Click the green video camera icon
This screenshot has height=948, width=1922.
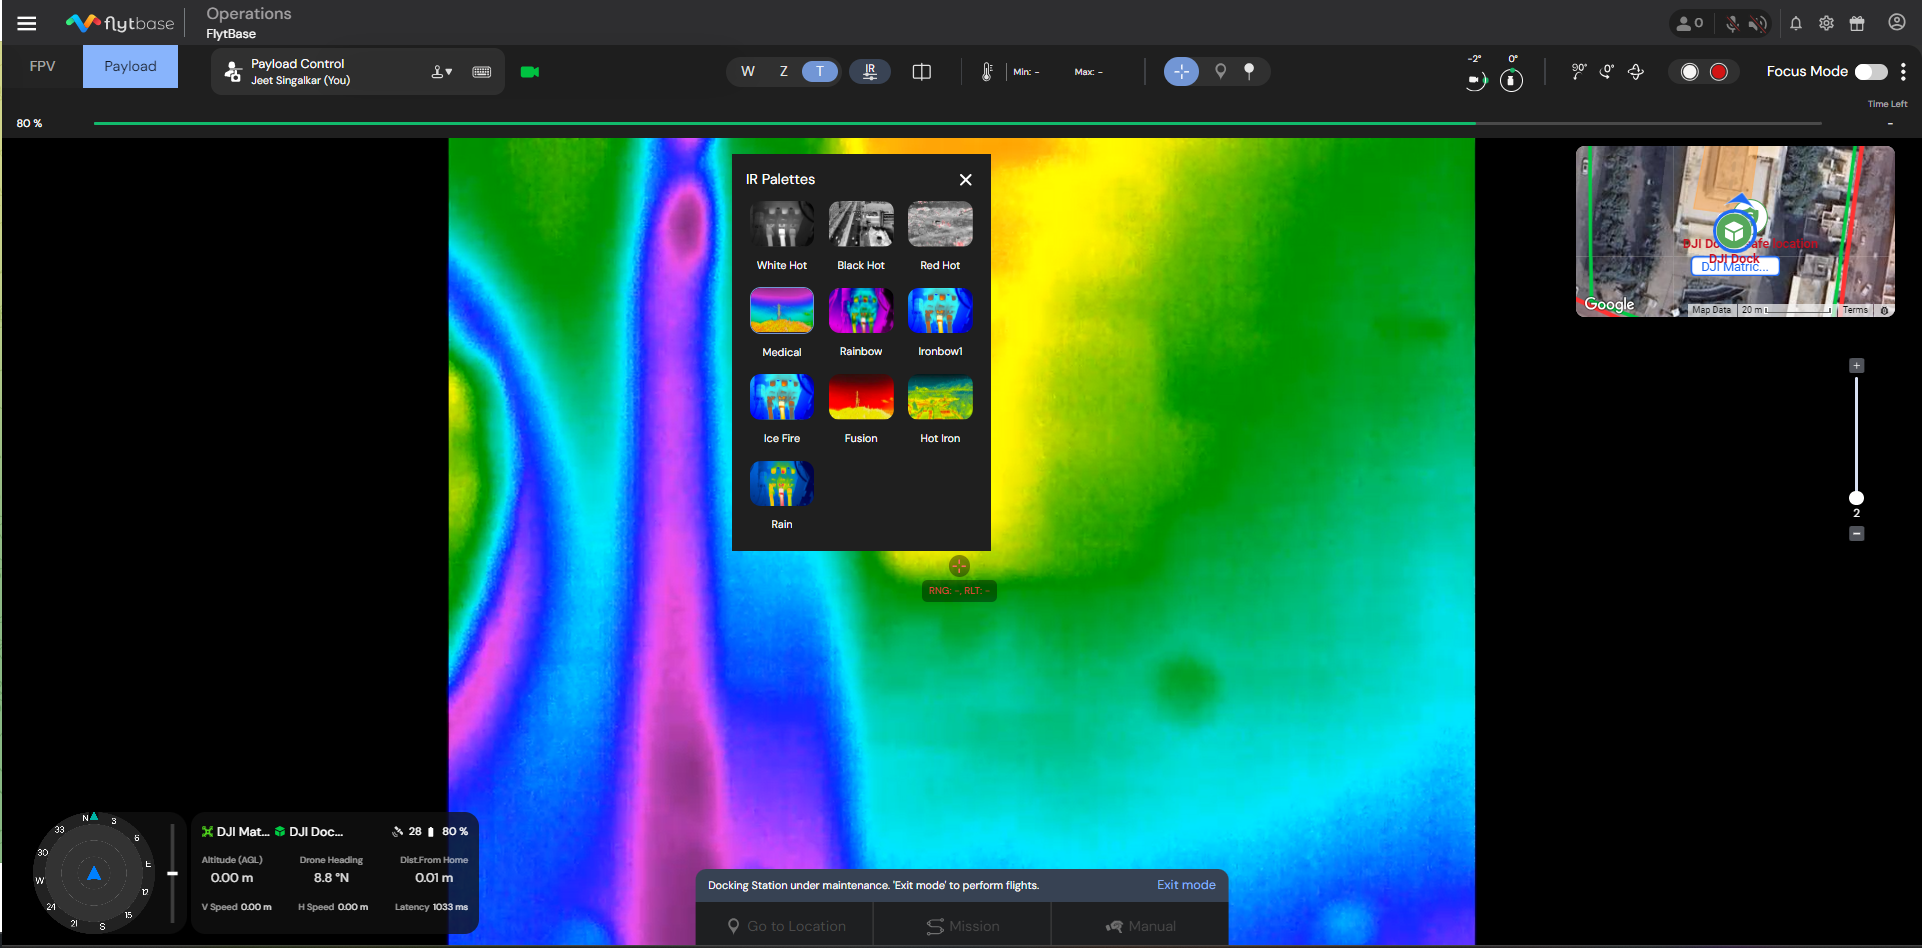pos(530,72)
